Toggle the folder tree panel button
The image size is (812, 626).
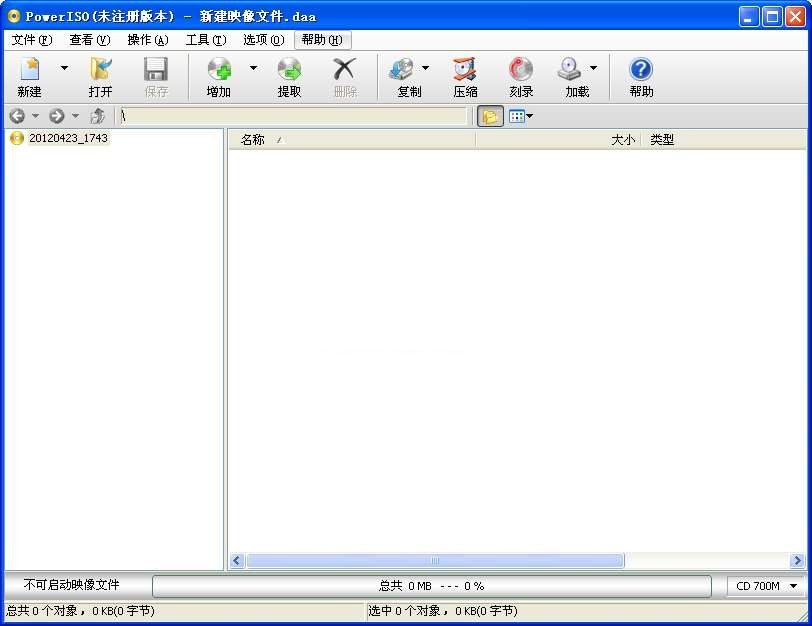pos(490,117)
